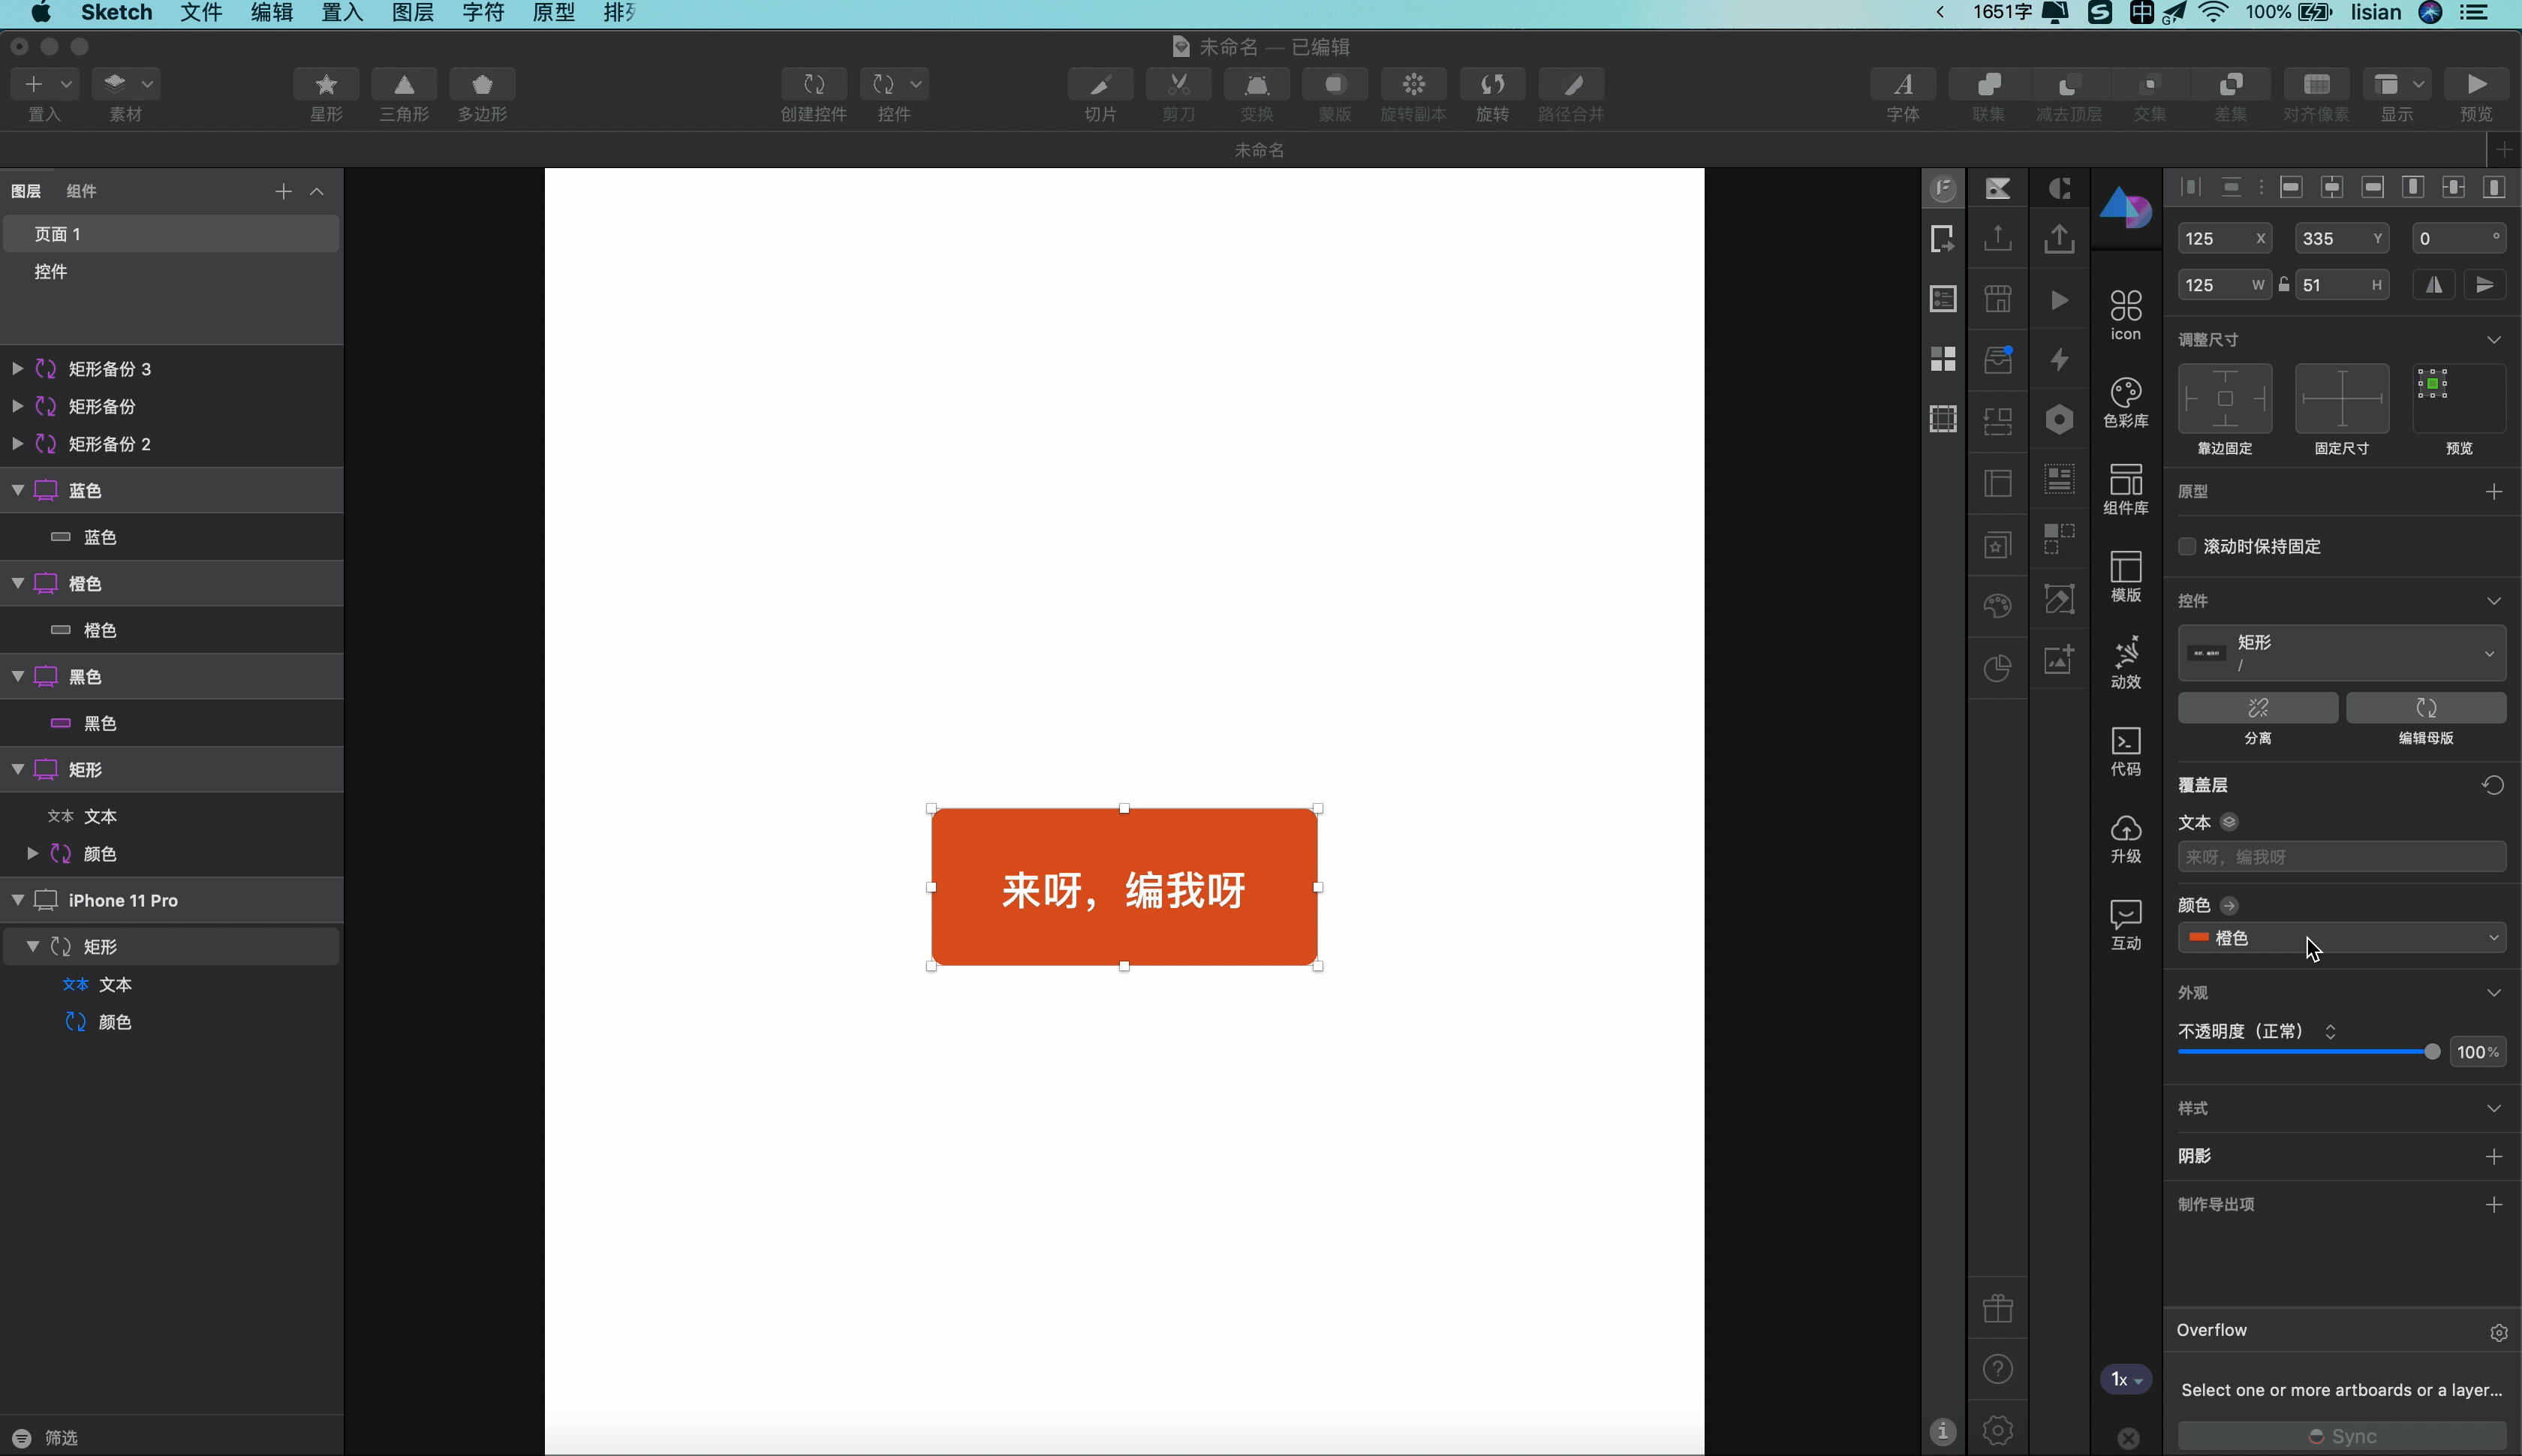Open the 图层 menu in menu bar
The image size is (2522, 1456).
click(x=412, y=12)
